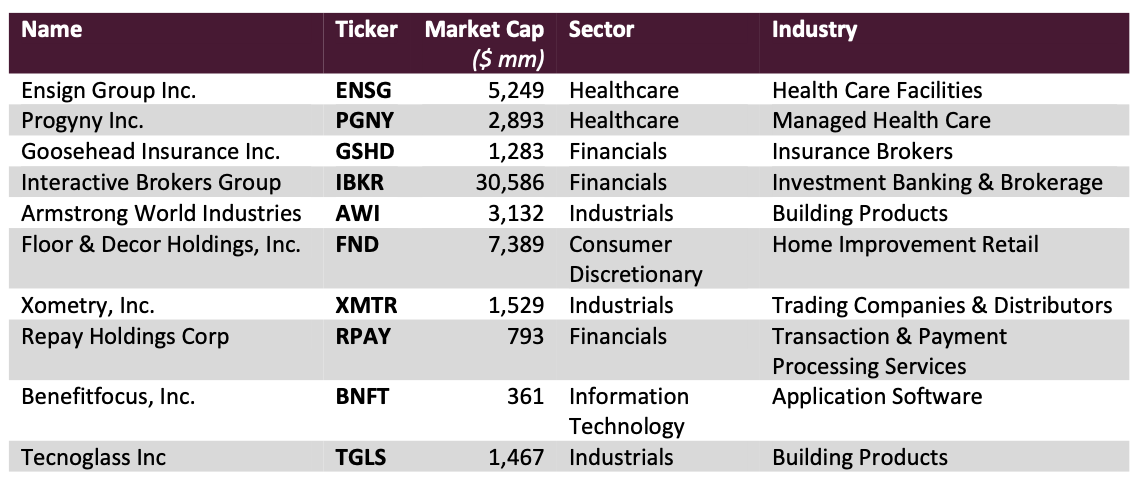The image size is (1142, 490).
Task: Click the ENSG ticker symbol
Action: tap(363, 90)
